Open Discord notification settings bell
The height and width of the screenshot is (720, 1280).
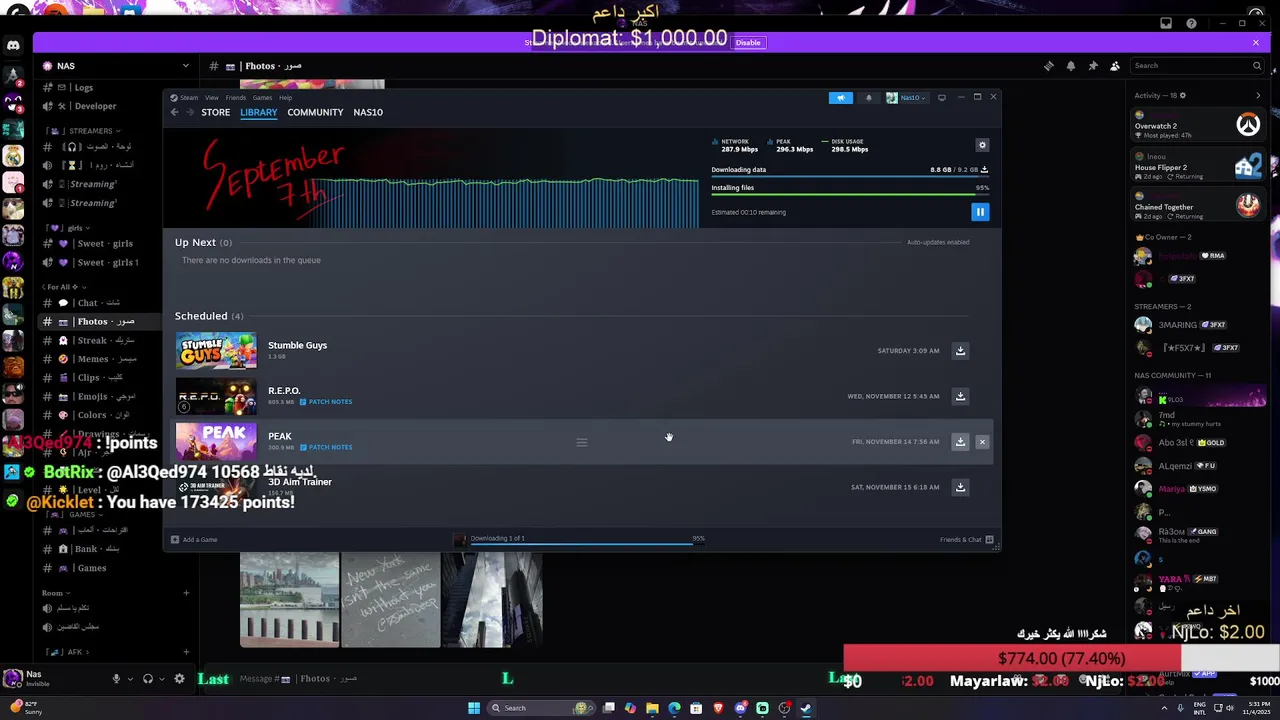click(1070, 66)
